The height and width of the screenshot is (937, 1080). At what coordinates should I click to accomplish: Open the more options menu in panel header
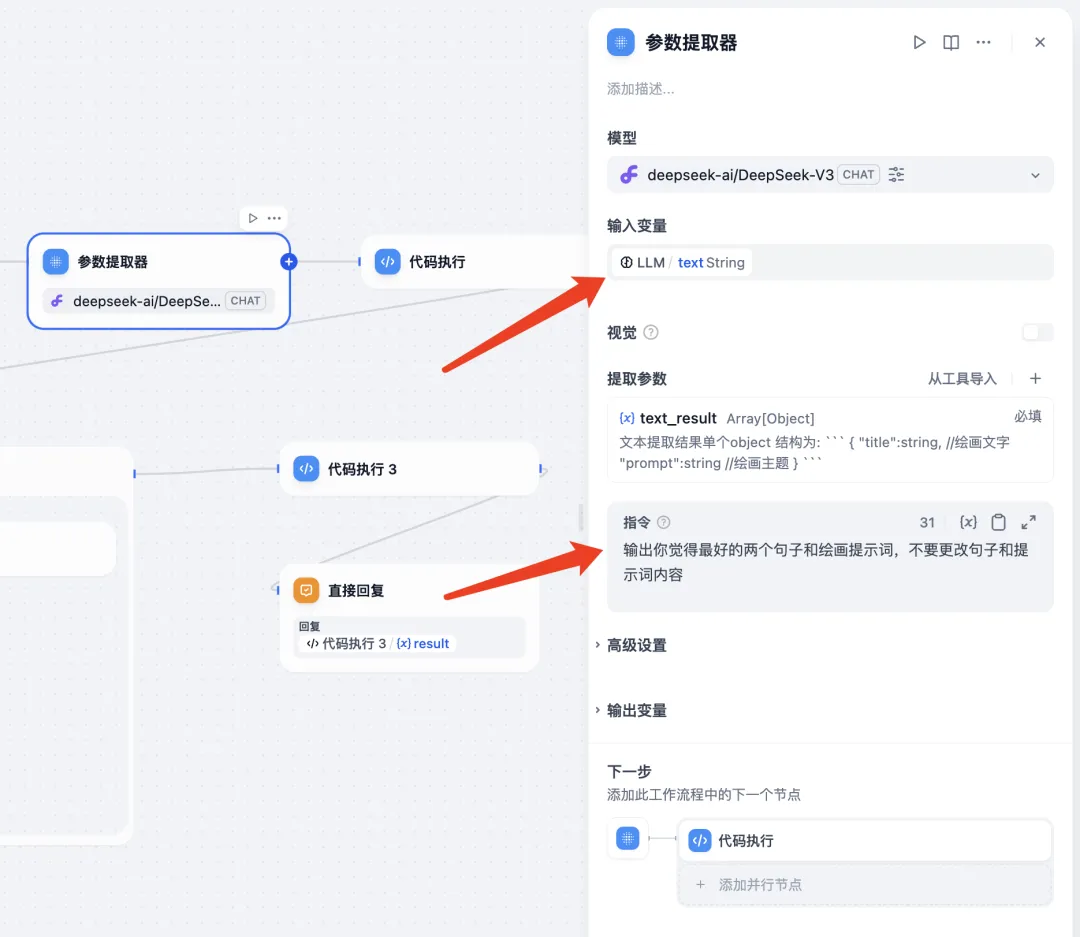point(984,43)
